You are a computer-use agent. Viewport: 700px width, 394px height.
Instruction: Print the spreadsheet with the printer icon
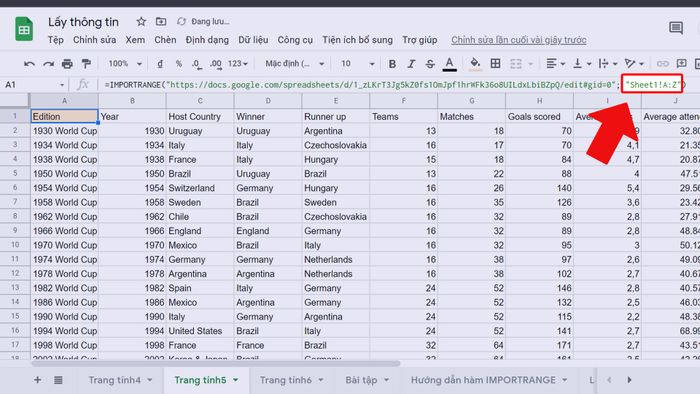click(67, 64)
